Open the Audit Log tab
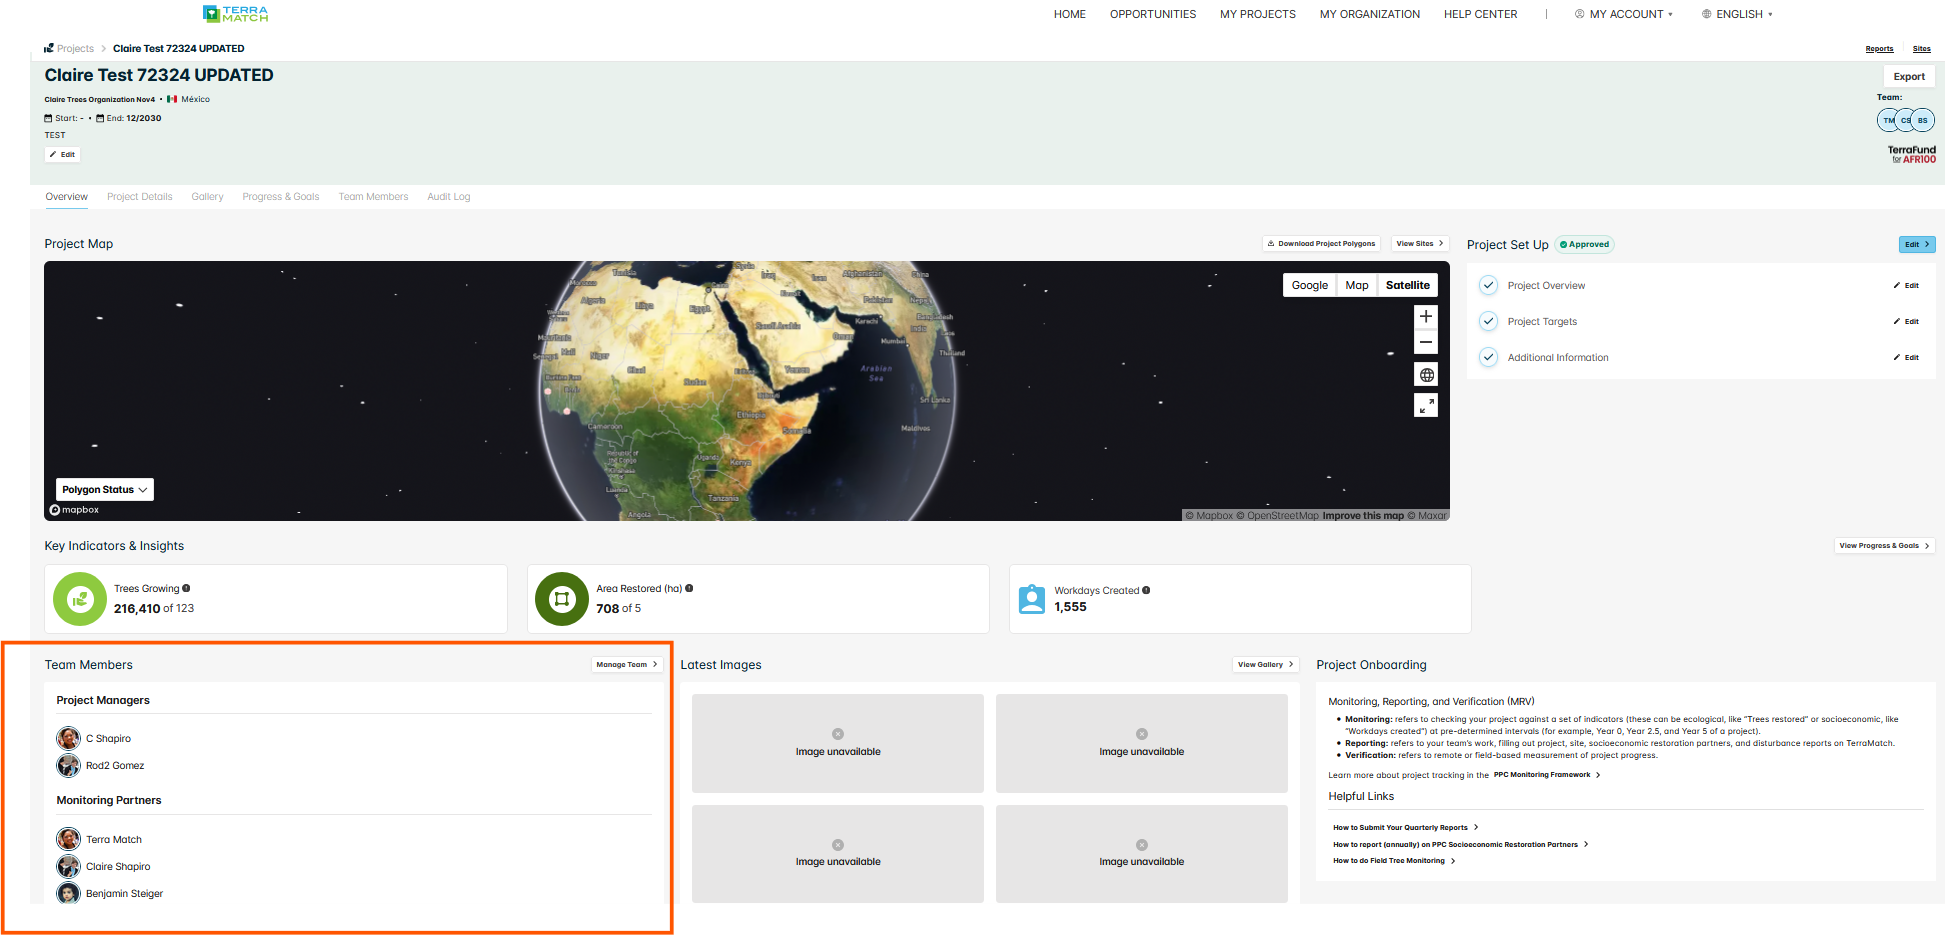 point(449,197)
